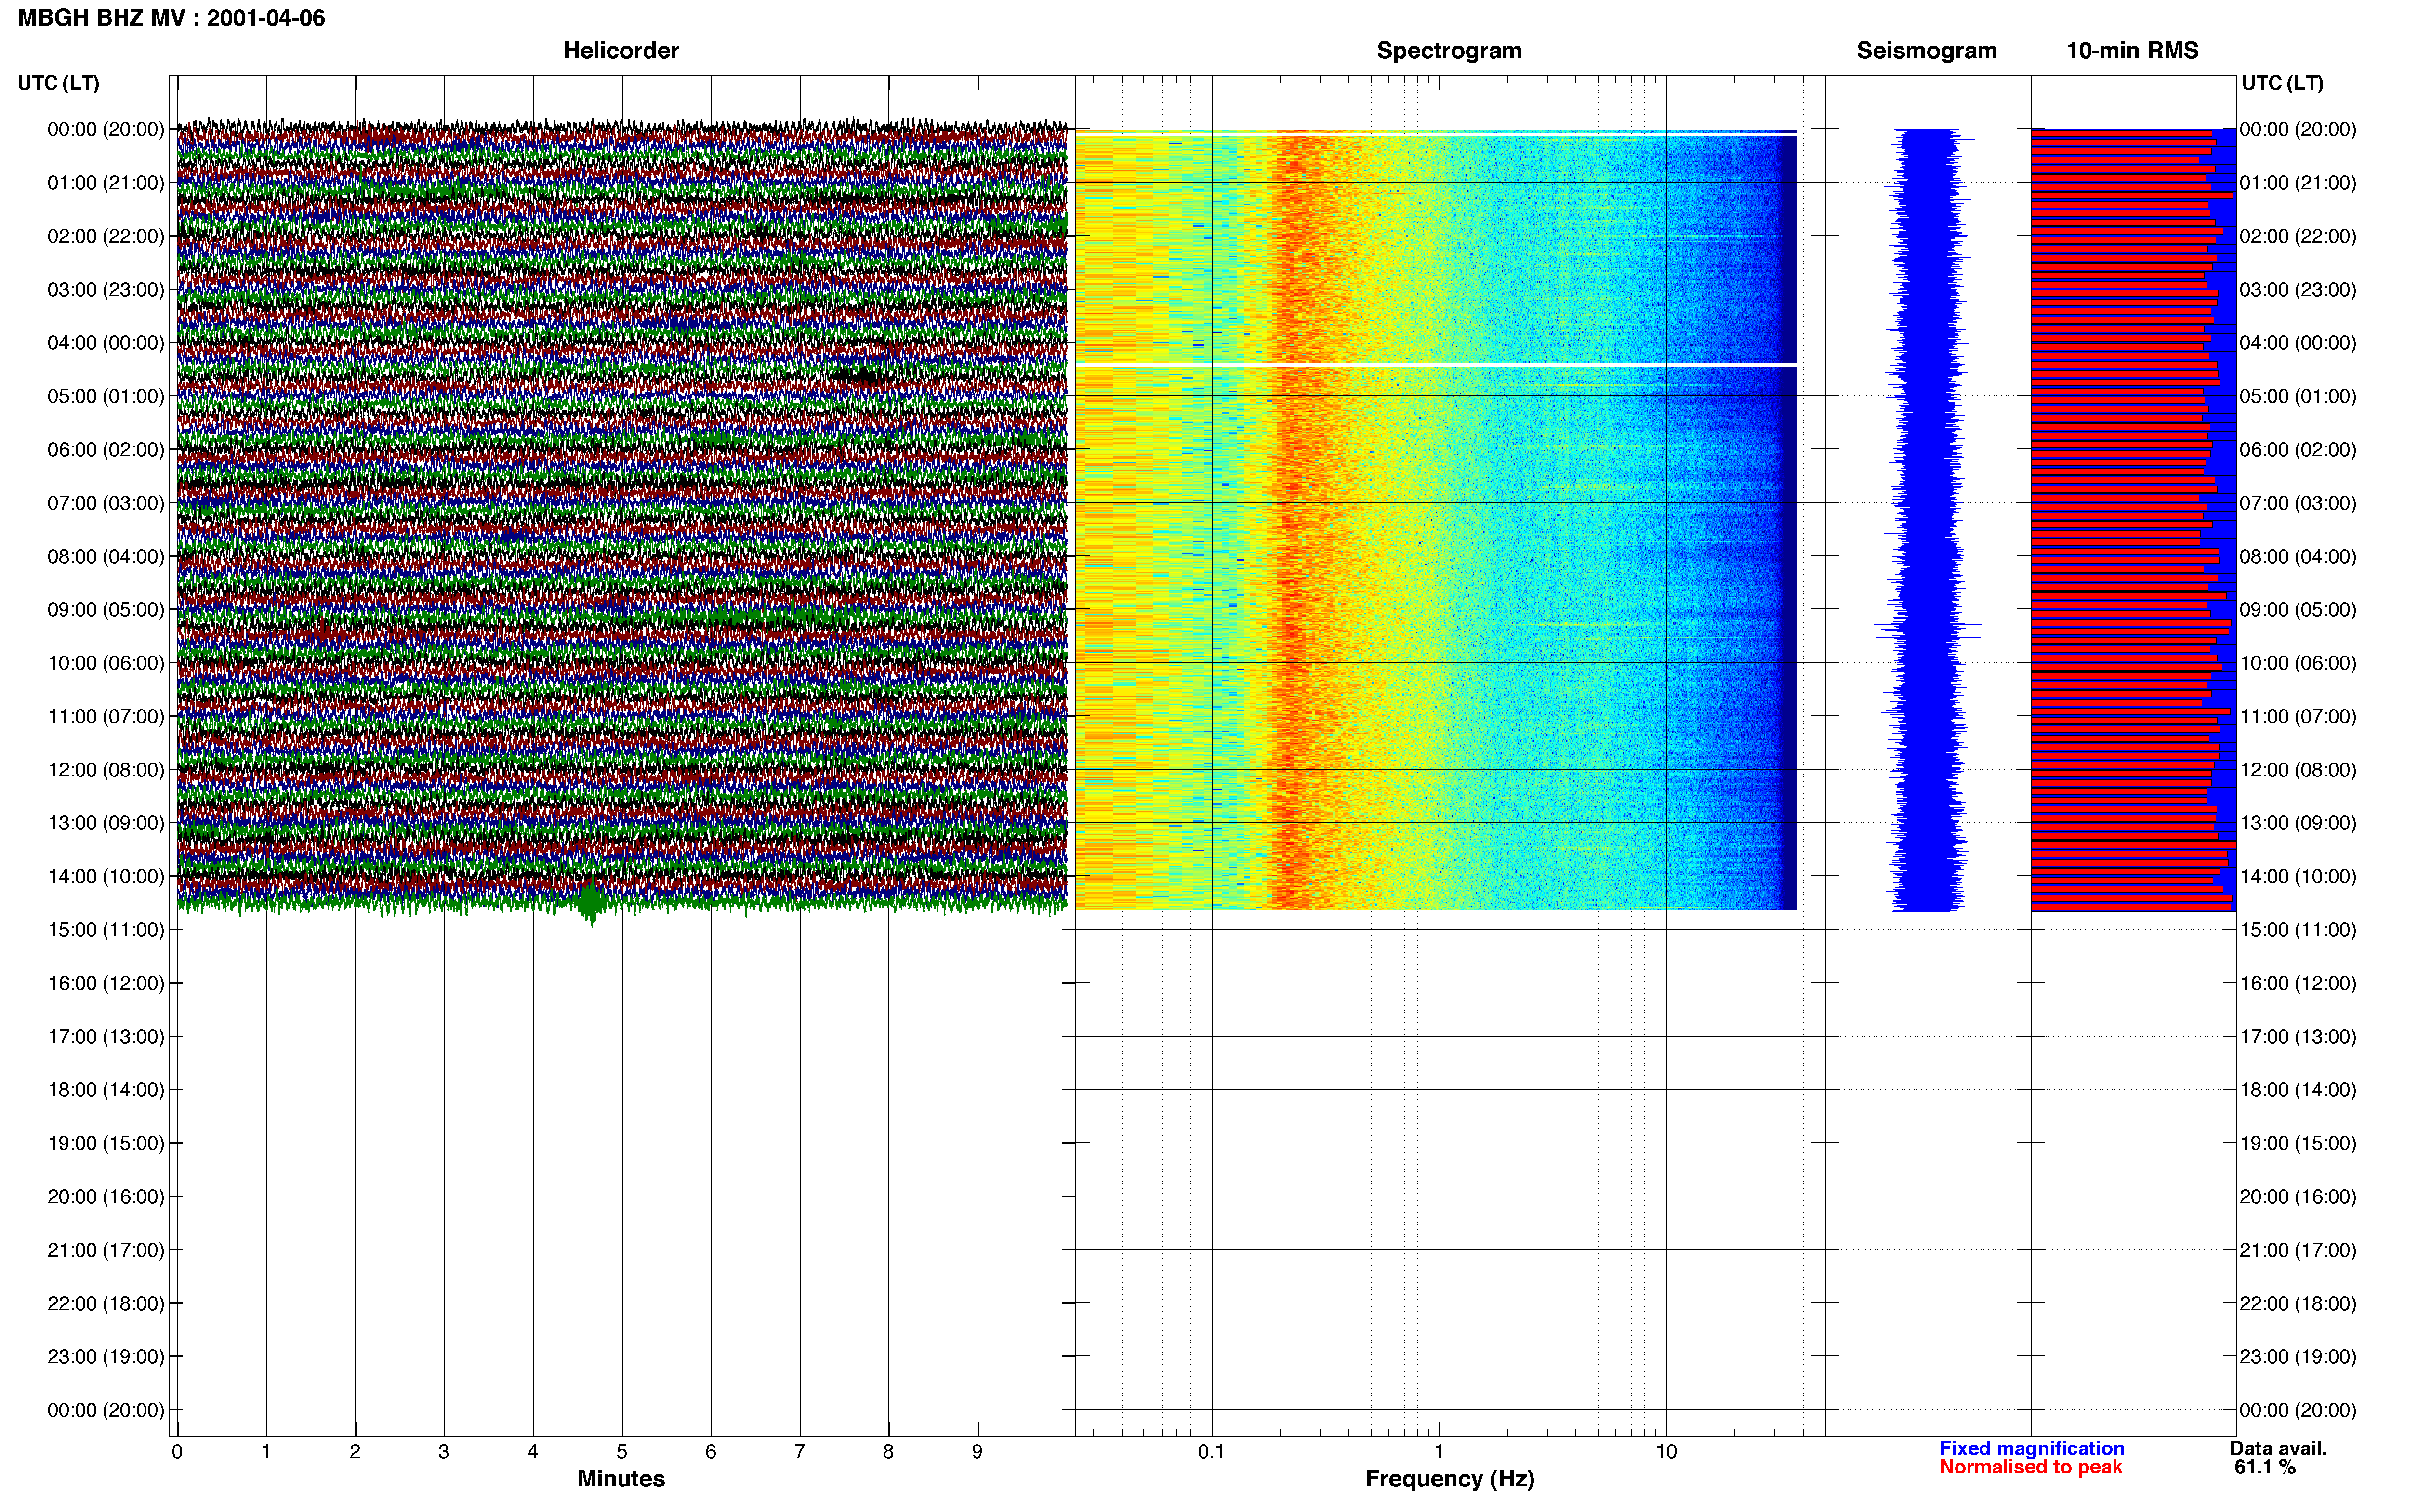2418x1512 pixels.
Task: Click RMS-side time label '02:00 (22:00)'
Action: pyautogui.click(x=2298, y=236)
